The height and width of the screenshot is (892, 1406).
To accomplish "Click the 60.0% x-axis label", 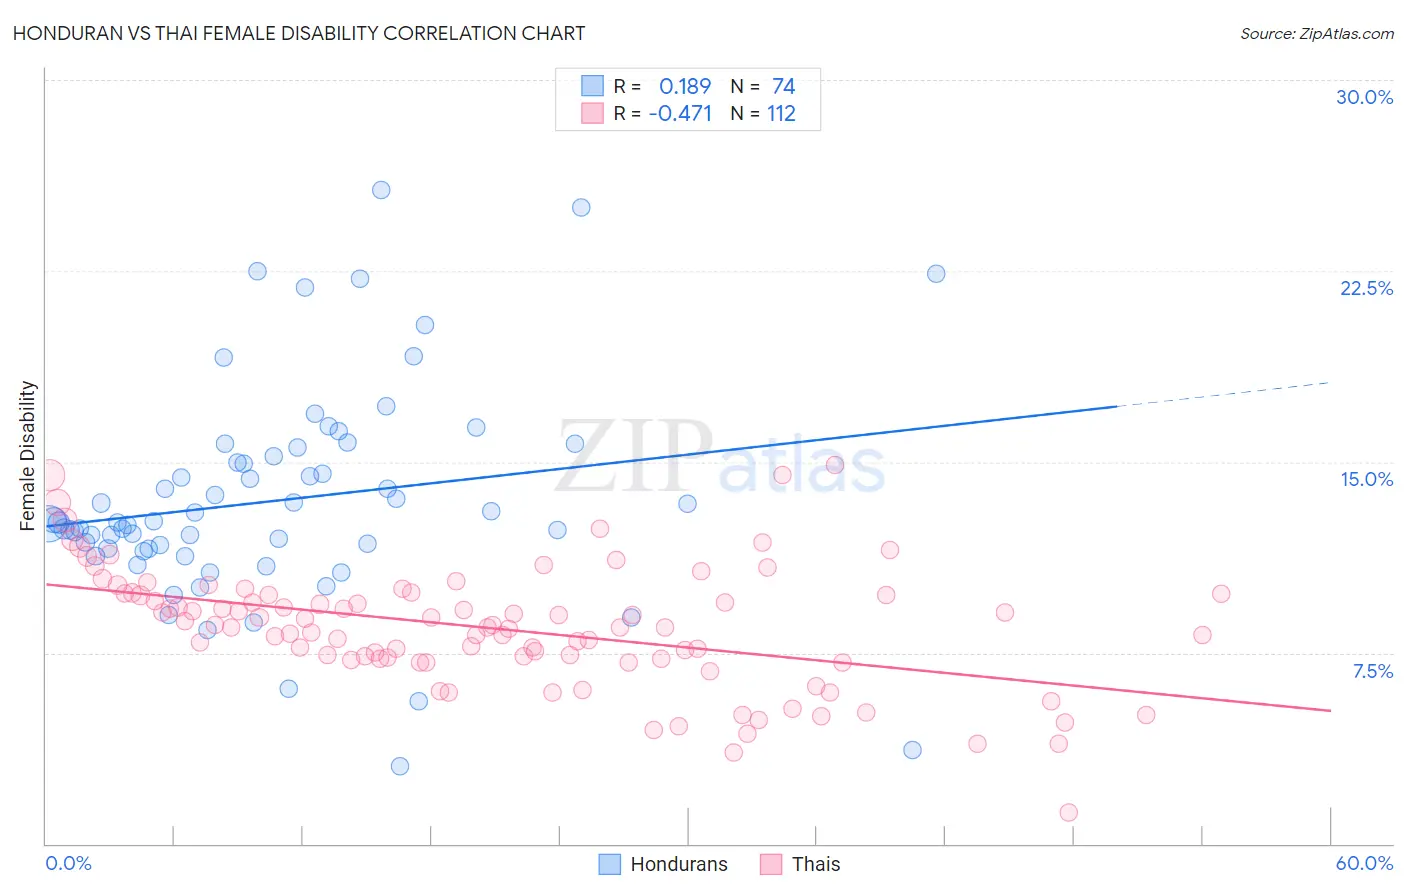I will click(1364, 863).
